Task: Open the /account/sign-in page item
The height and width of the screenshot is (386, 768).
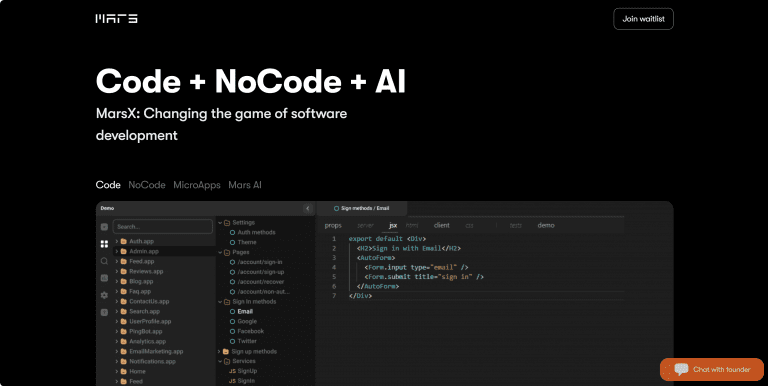Action: point(260,262)
